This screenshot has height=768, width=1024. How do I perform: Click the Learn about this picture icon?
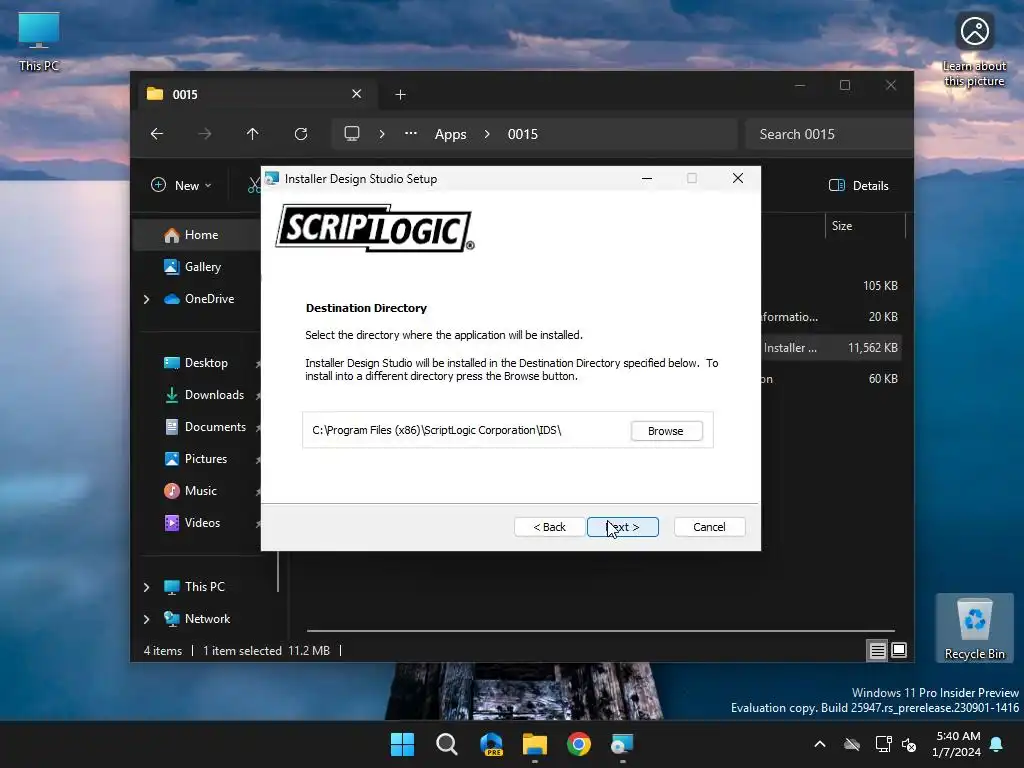coord(975,50)
